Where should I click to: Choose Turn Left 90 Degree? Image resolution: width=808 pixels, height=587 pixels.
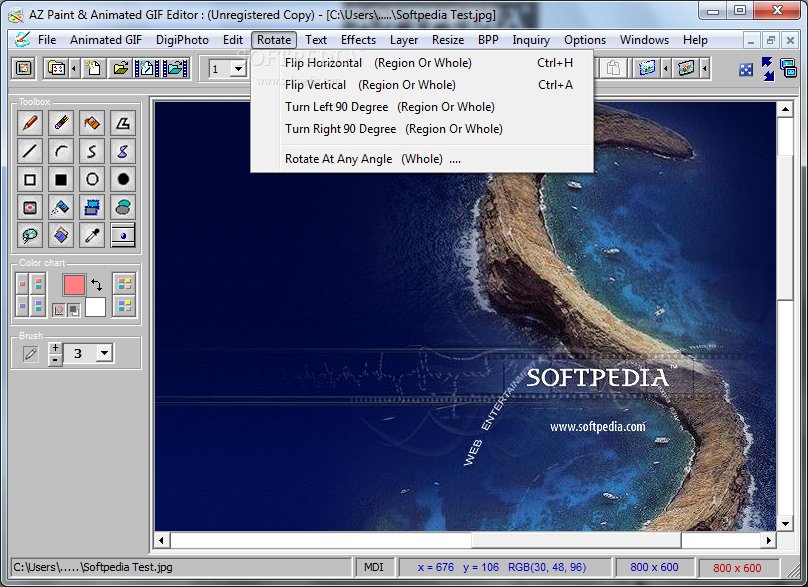tap(422, 107)
